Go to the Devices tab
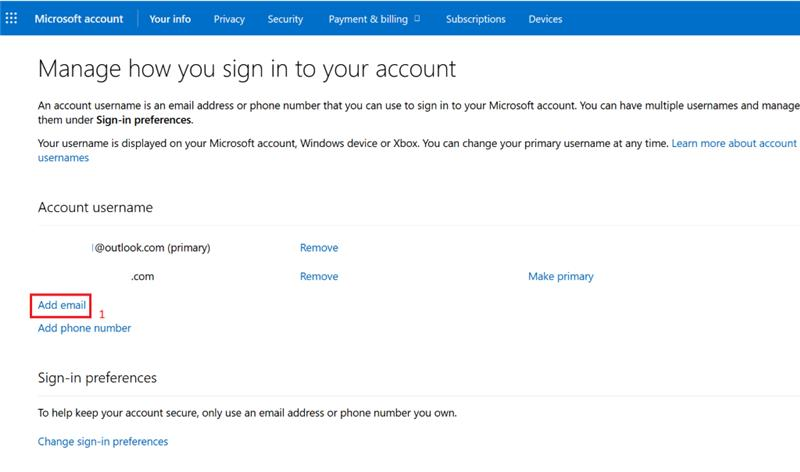Screen dimensions: 800x472 point(545,19)
